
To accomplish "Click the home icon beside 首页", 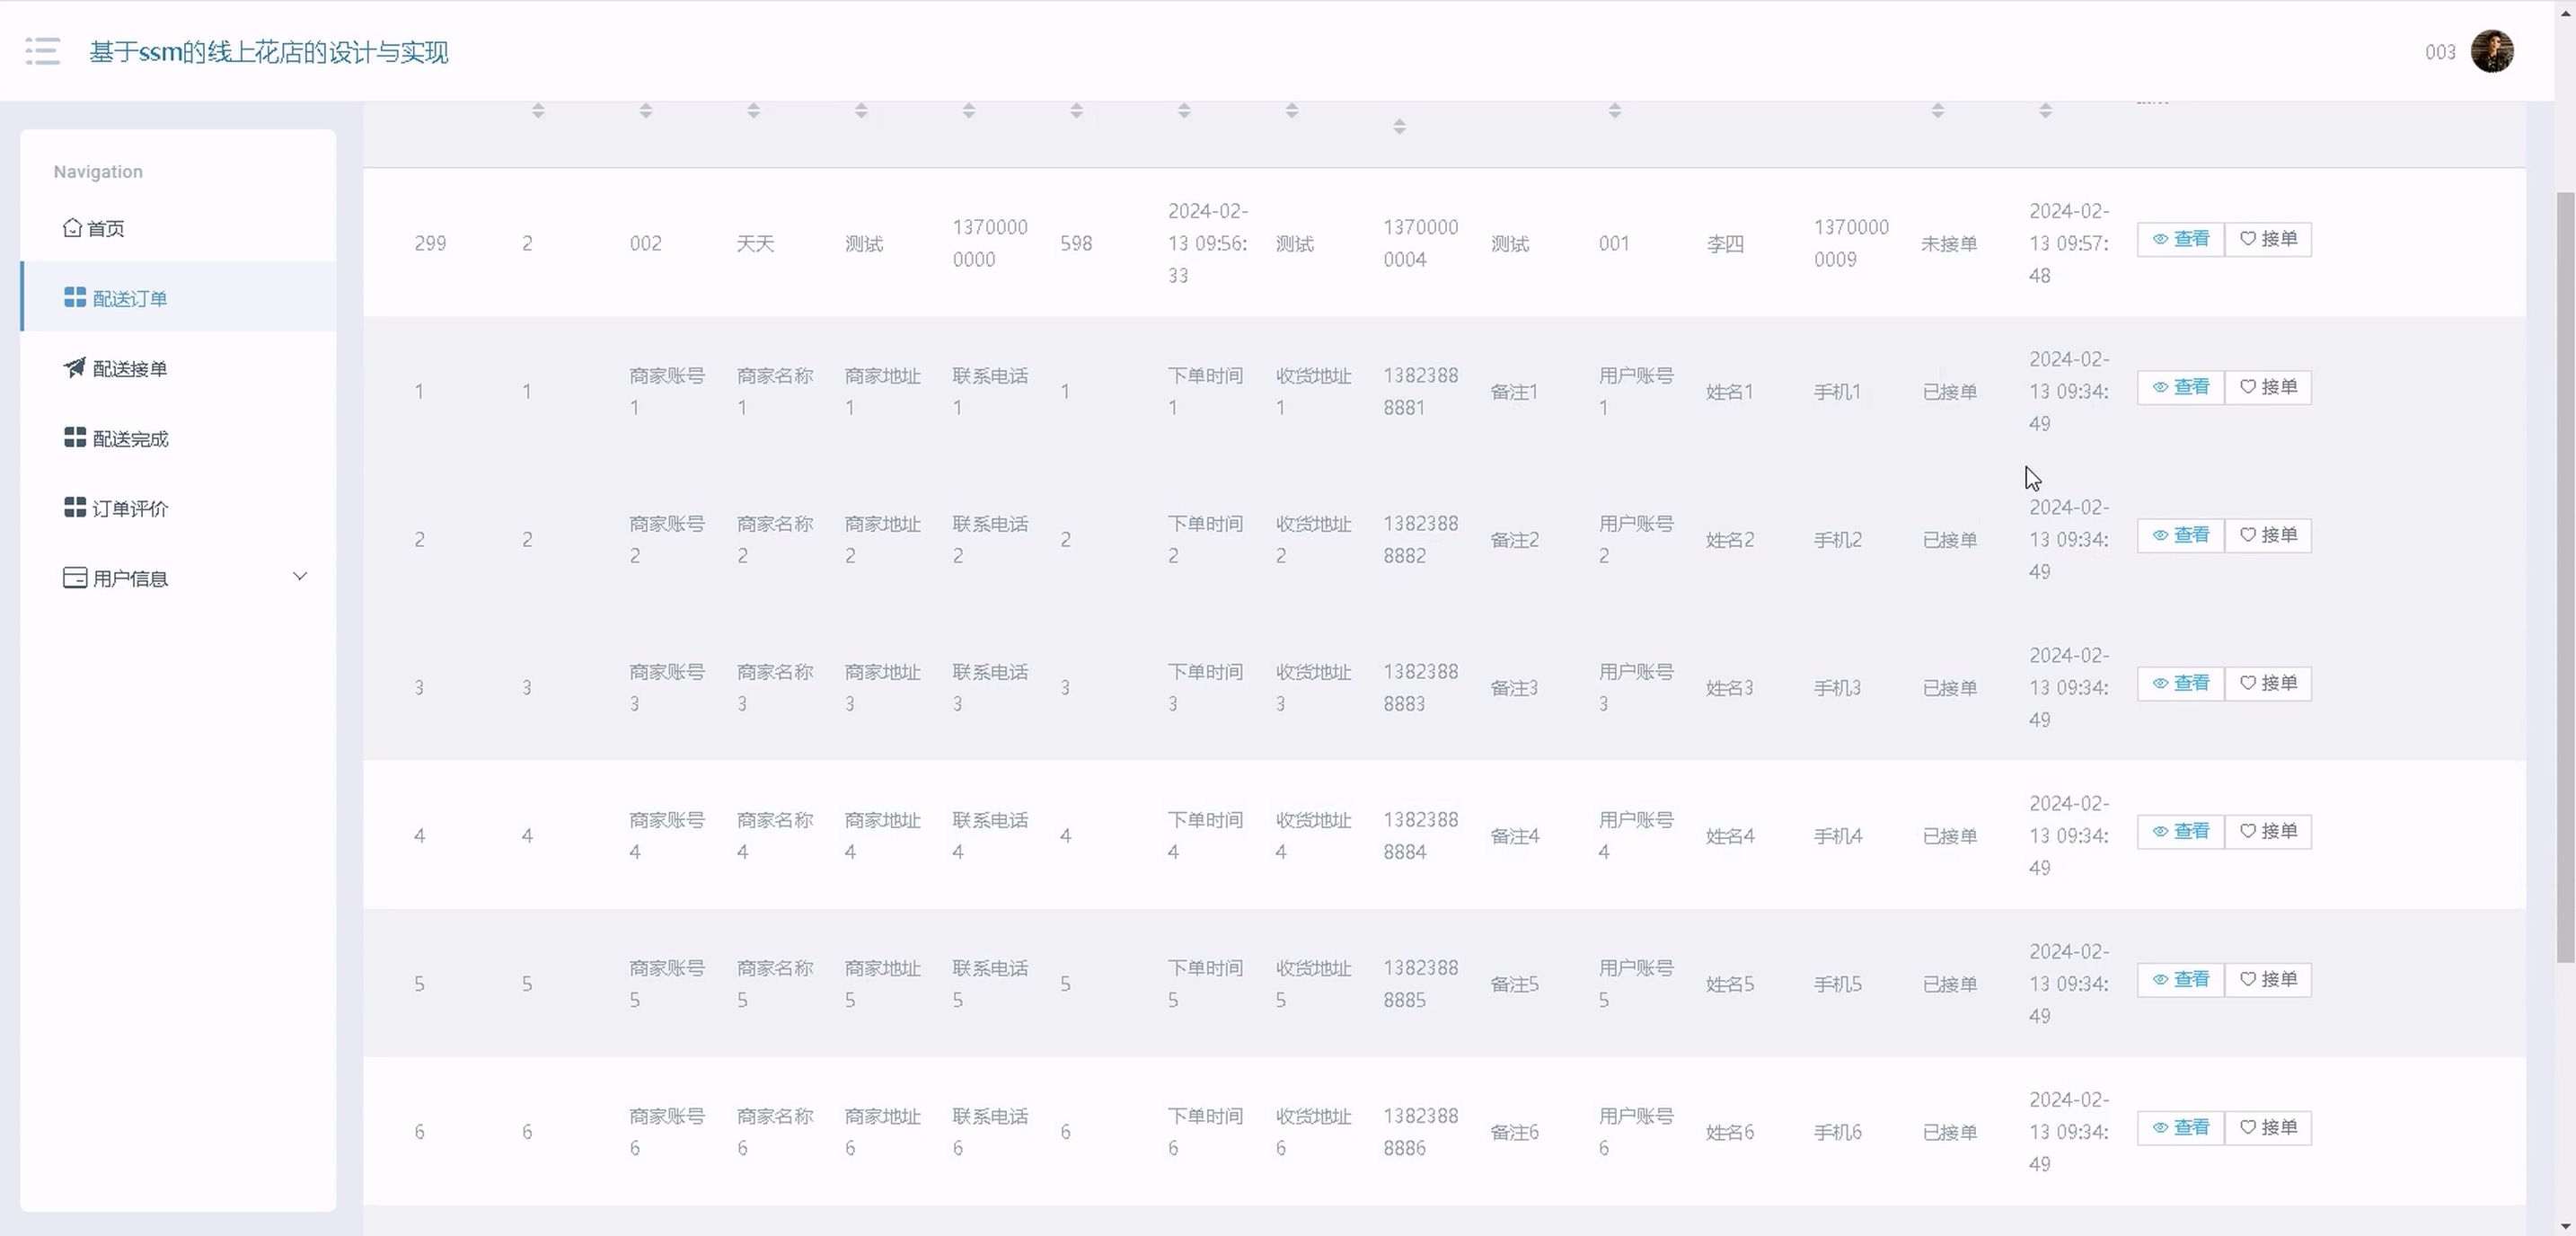I will click(72, 227).
